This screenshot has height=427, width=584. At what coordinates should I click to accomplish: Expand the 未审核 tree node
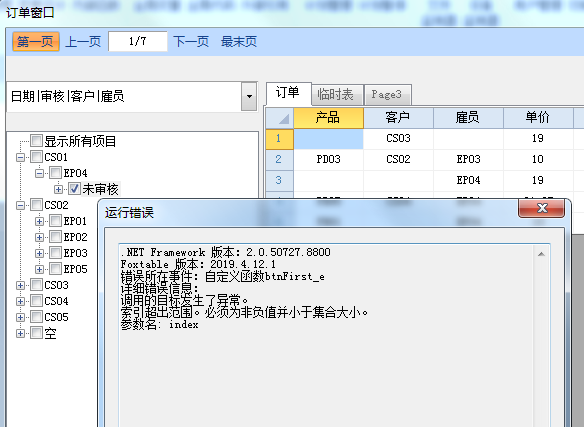[58, 189]
